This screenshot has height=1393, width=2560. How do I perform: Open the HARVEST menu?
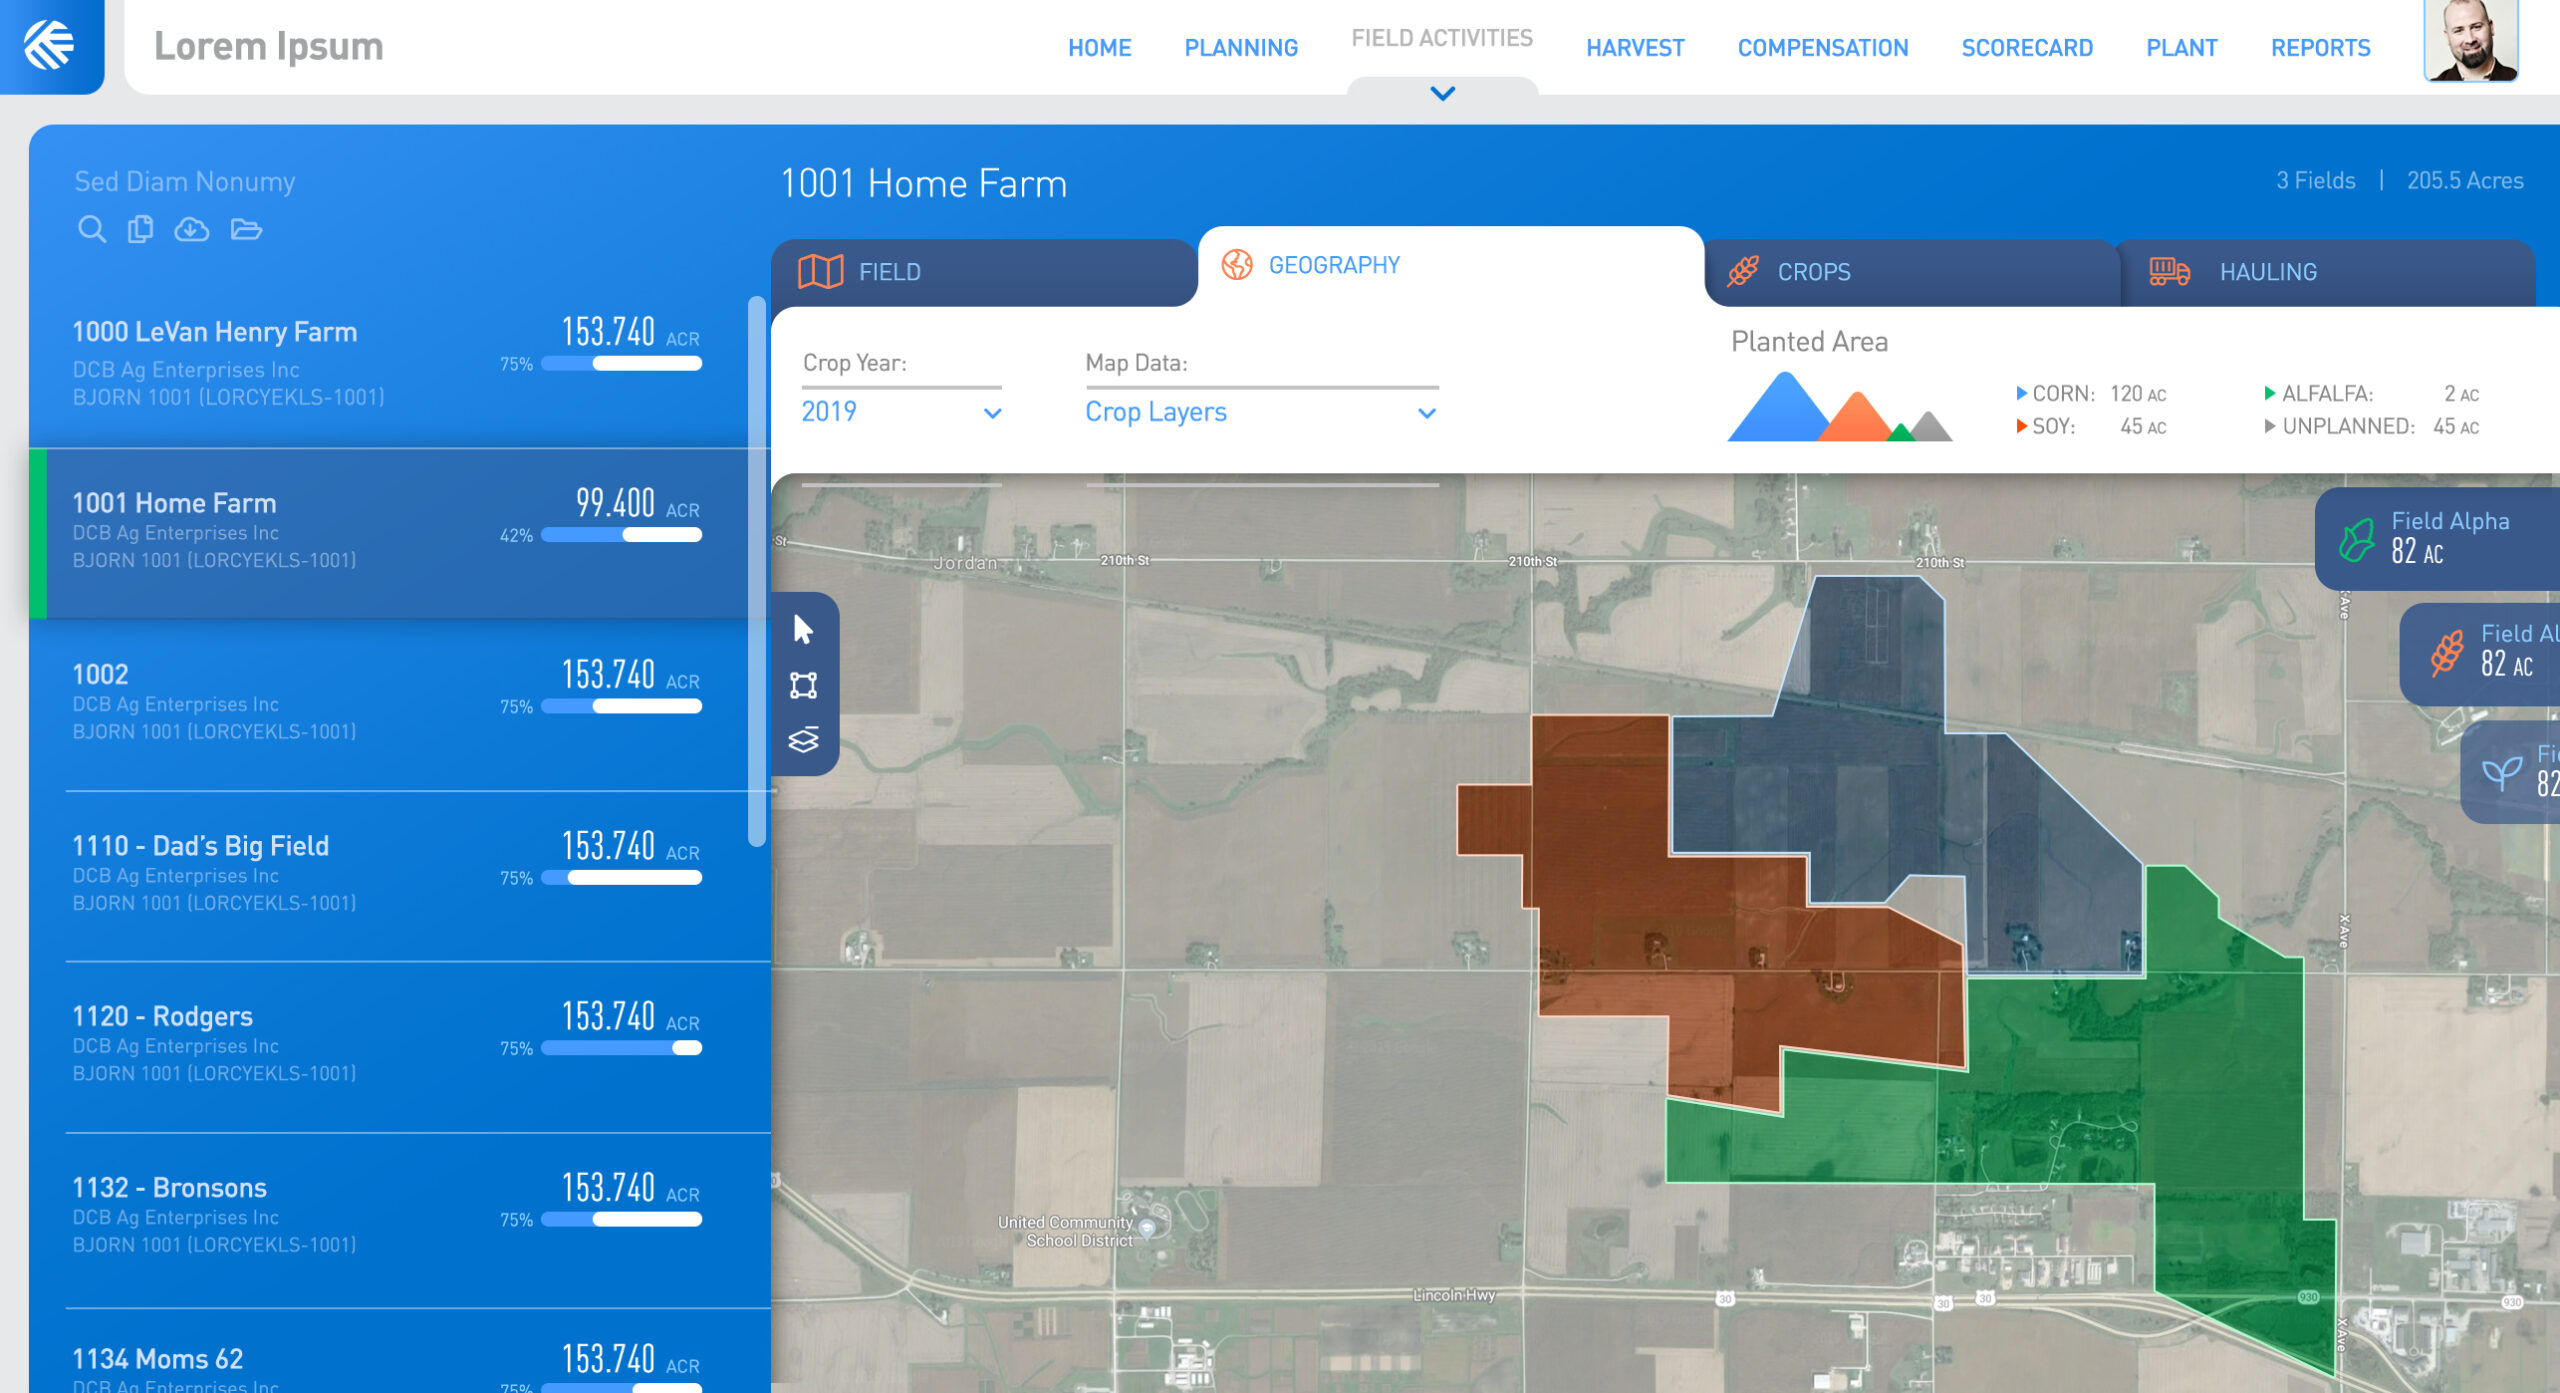coord(1635,47)
